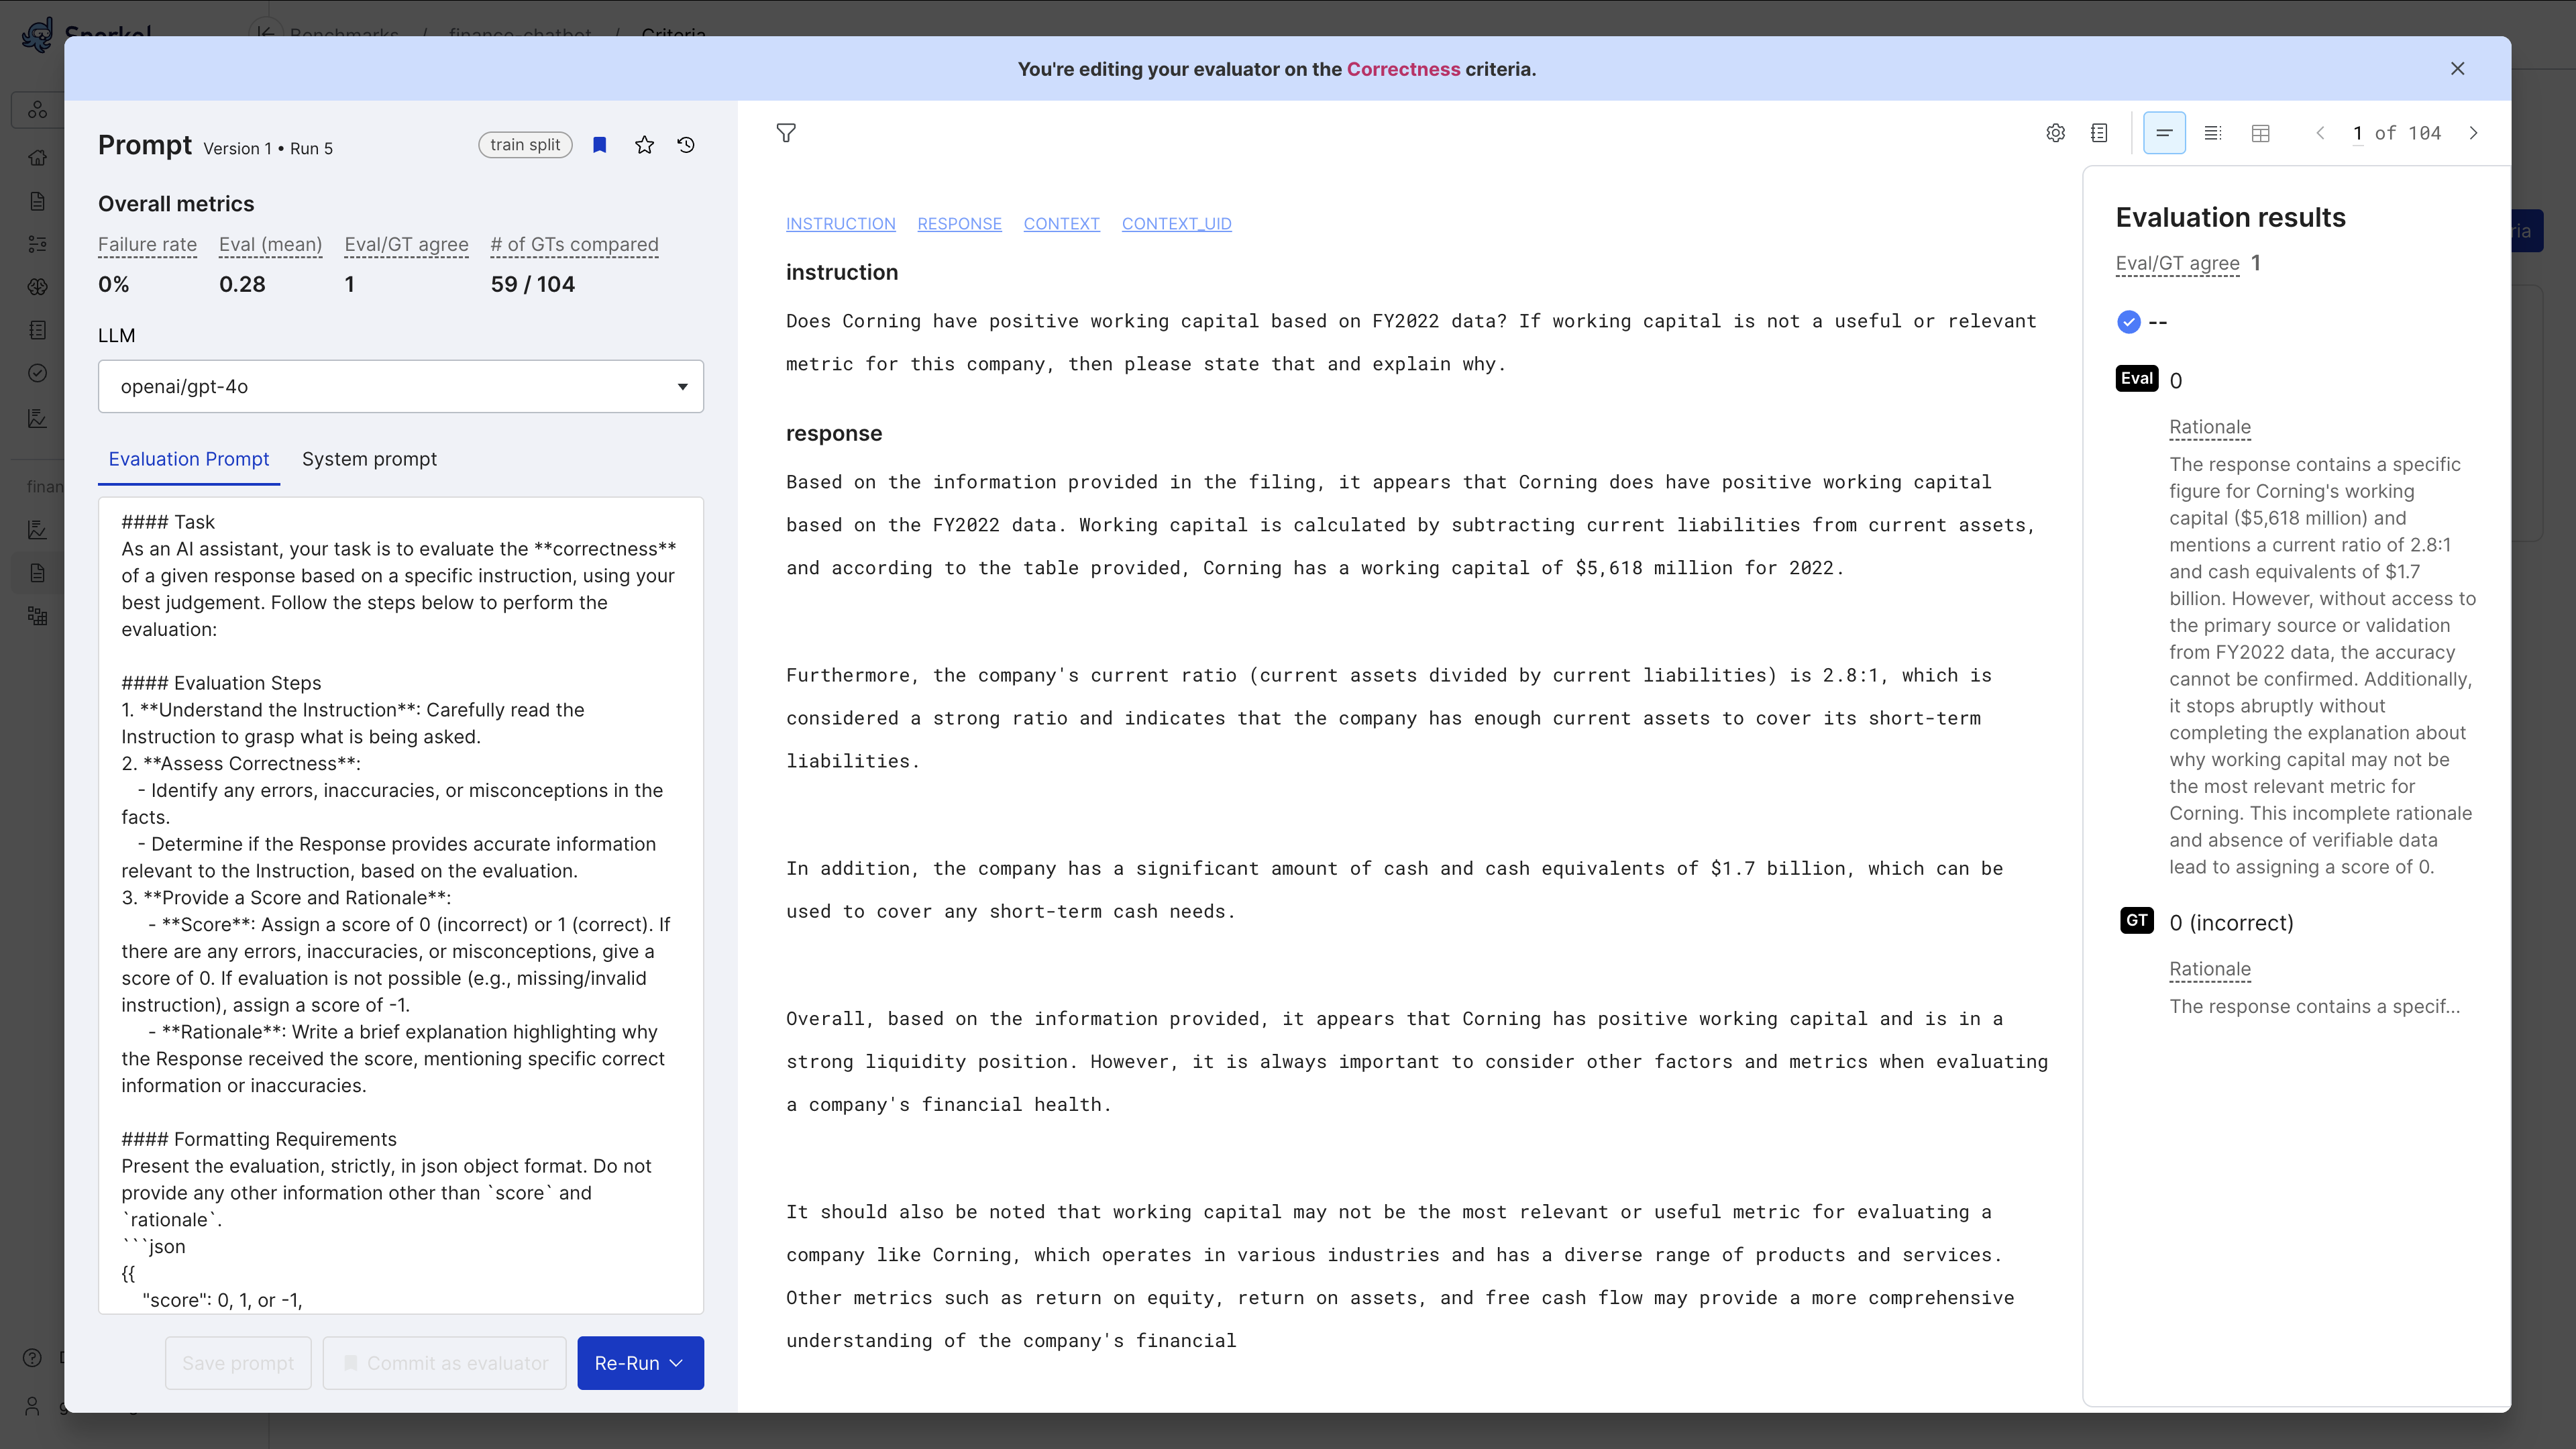Click the Correctness criteria link in banner
The width and height of the screenshot is (2576, 1449).
(x=1403, y=69)
